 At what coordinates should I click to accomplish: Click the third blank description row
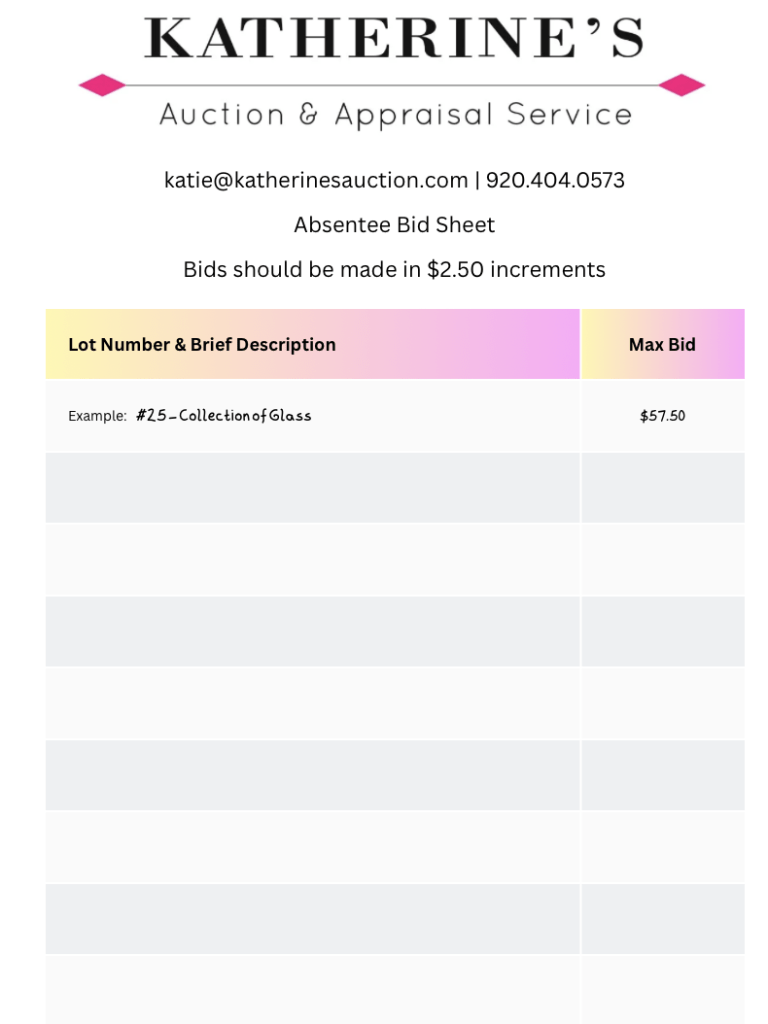click(x=312, y=631)
